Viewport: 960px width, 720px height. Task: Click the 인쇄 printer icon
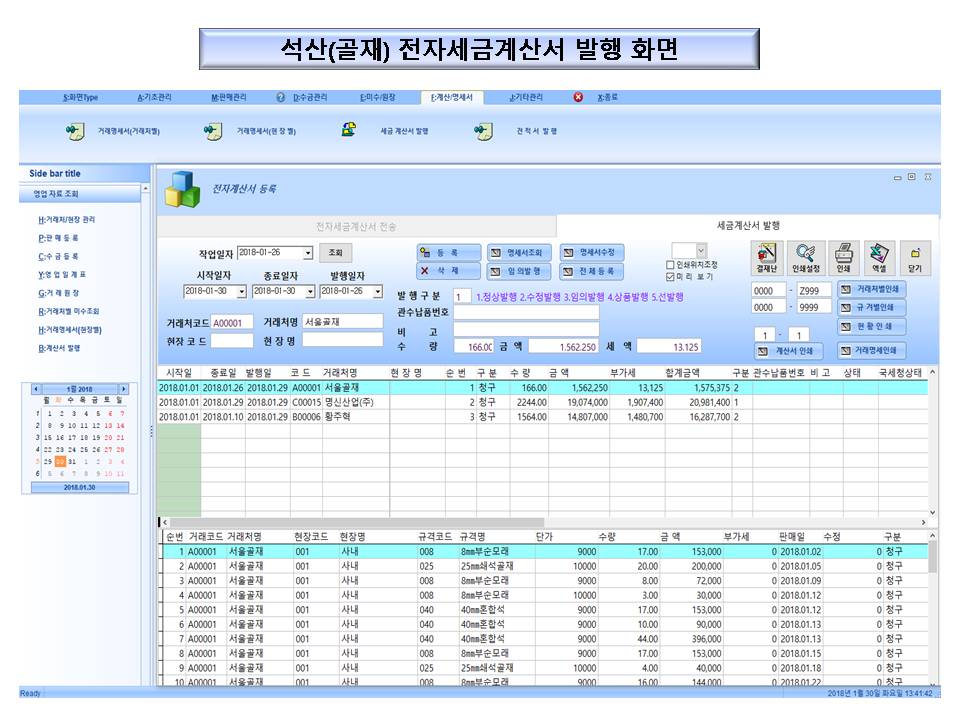[843, 256]
